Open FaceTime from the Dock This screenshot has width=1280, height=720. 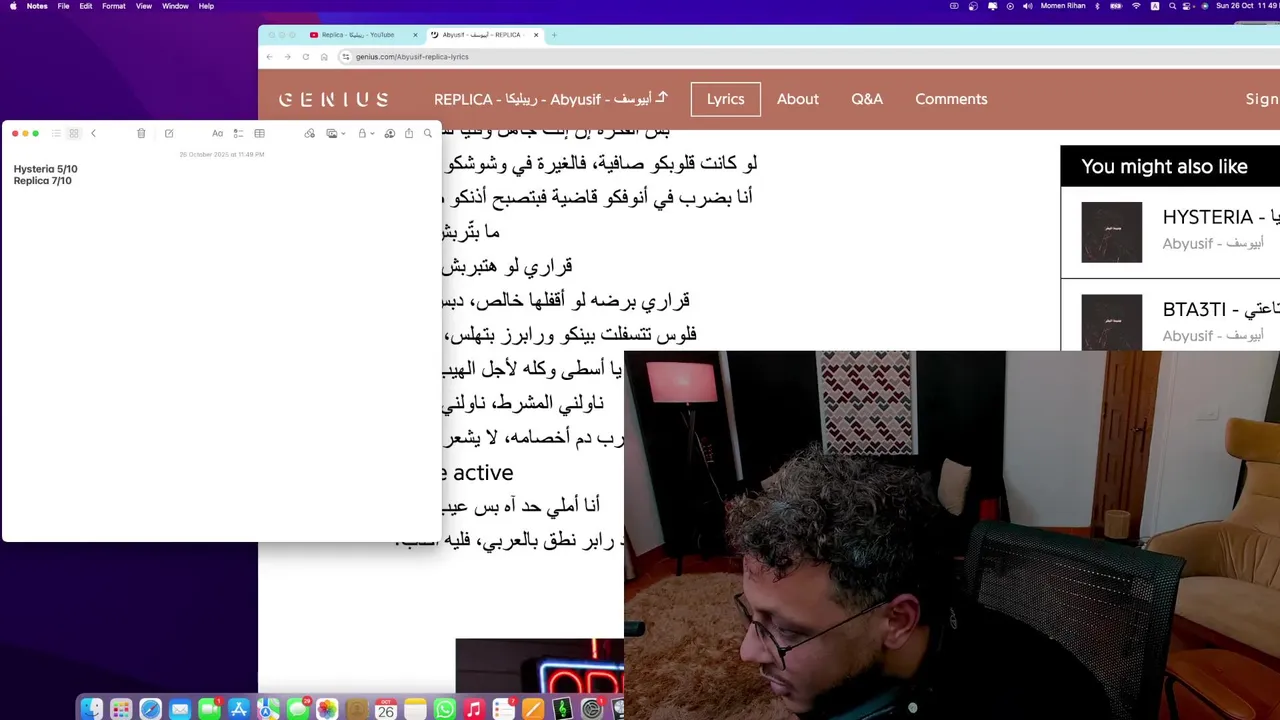(209, 709)
